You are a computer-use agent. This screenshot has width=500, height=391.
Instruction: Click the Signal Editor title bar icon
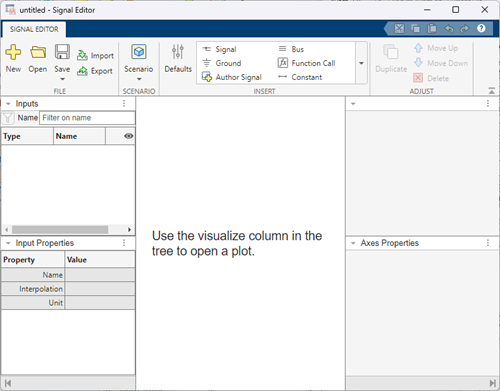click(x=11, y=10)
